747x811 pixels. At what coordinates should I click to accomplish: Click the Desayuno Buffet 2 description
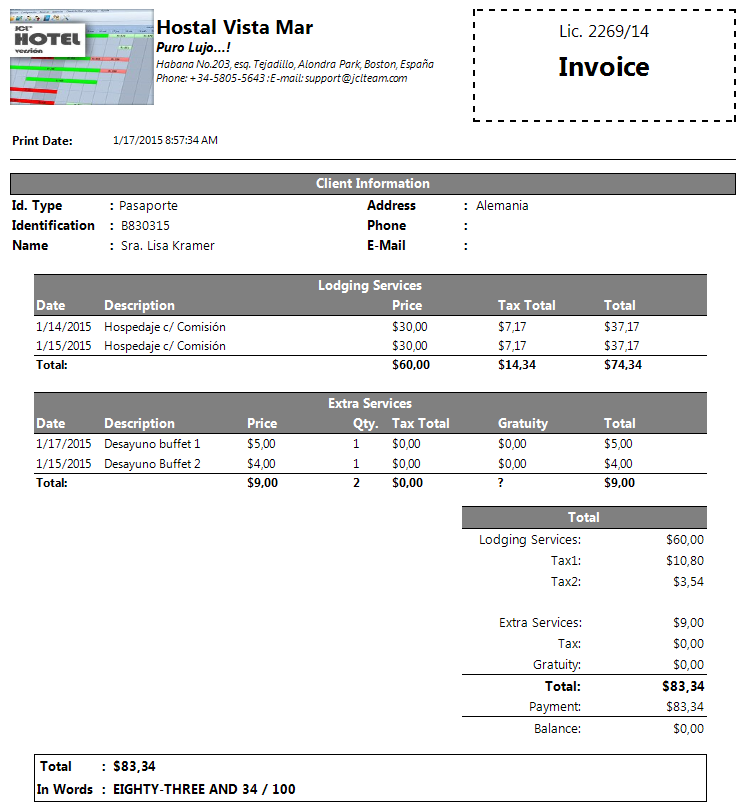[152, 464]
